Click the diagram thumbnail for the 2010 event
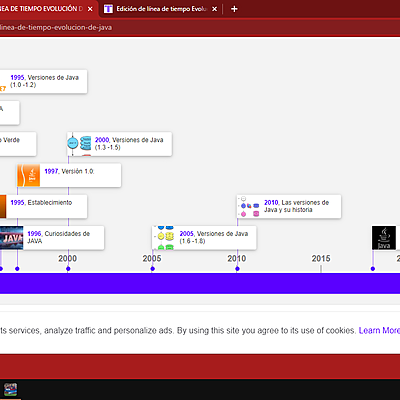This screenshot has height=400, width=400. coord(248,206)
